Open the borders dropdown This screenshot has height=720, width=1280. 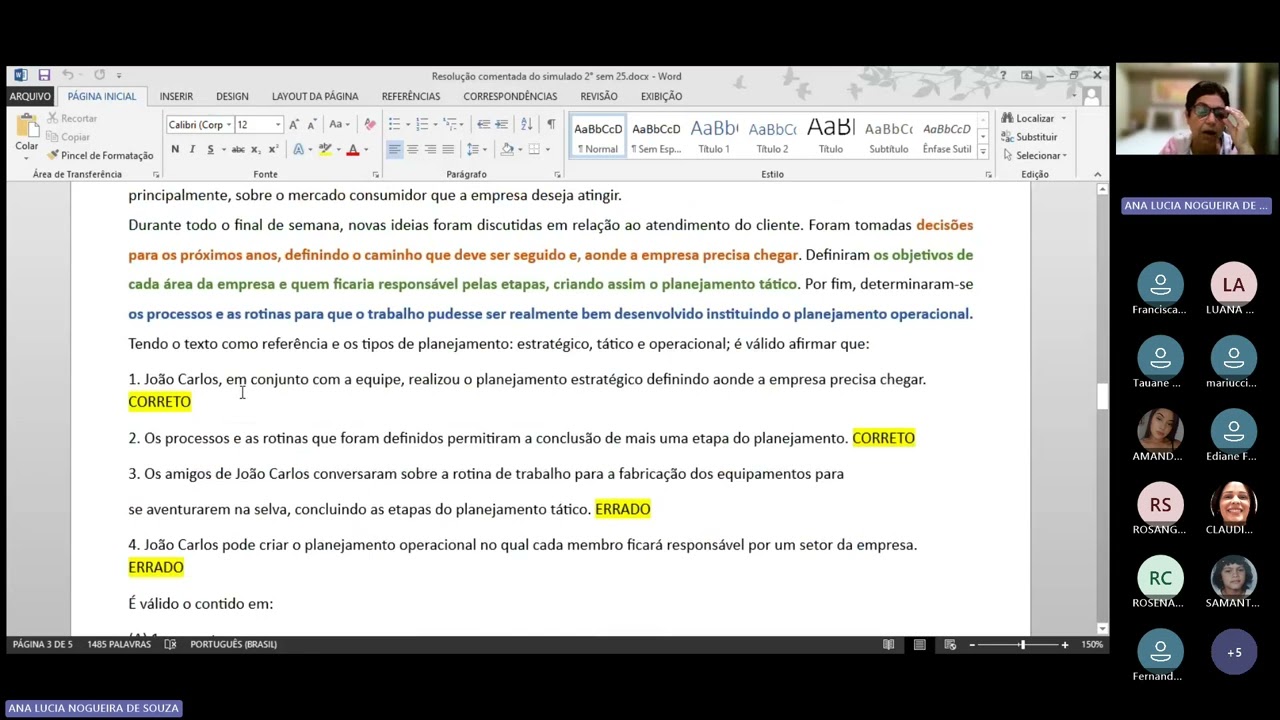[x=547, y=150]
